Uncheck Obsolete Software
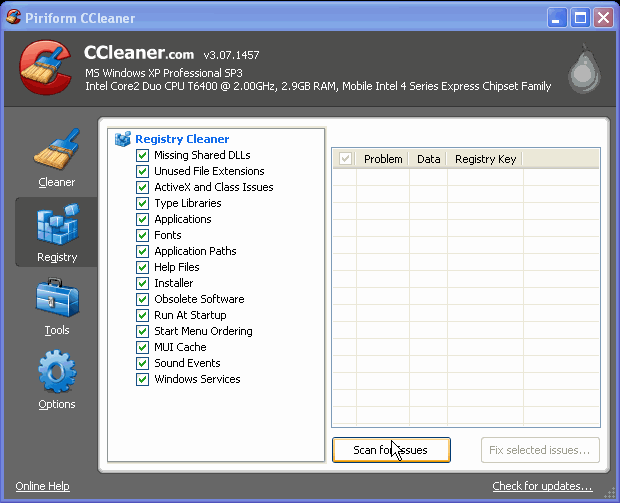Screen dimensions: 620x503 coord(142,299)
